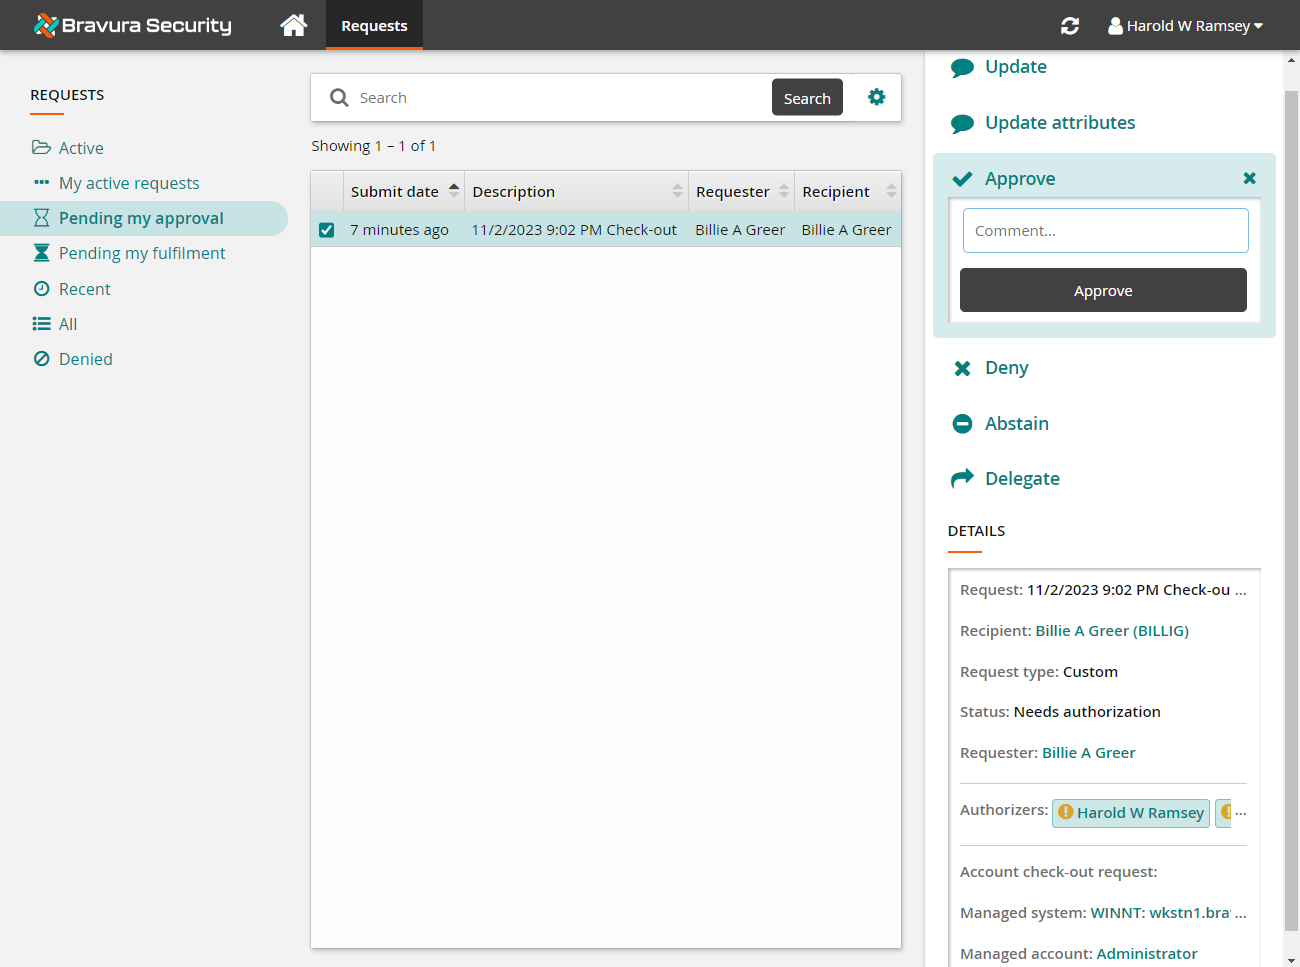Click the Bravura Security logo
Image resolution: width=1300 pixels, height=967 pixels.
(133, 25)
